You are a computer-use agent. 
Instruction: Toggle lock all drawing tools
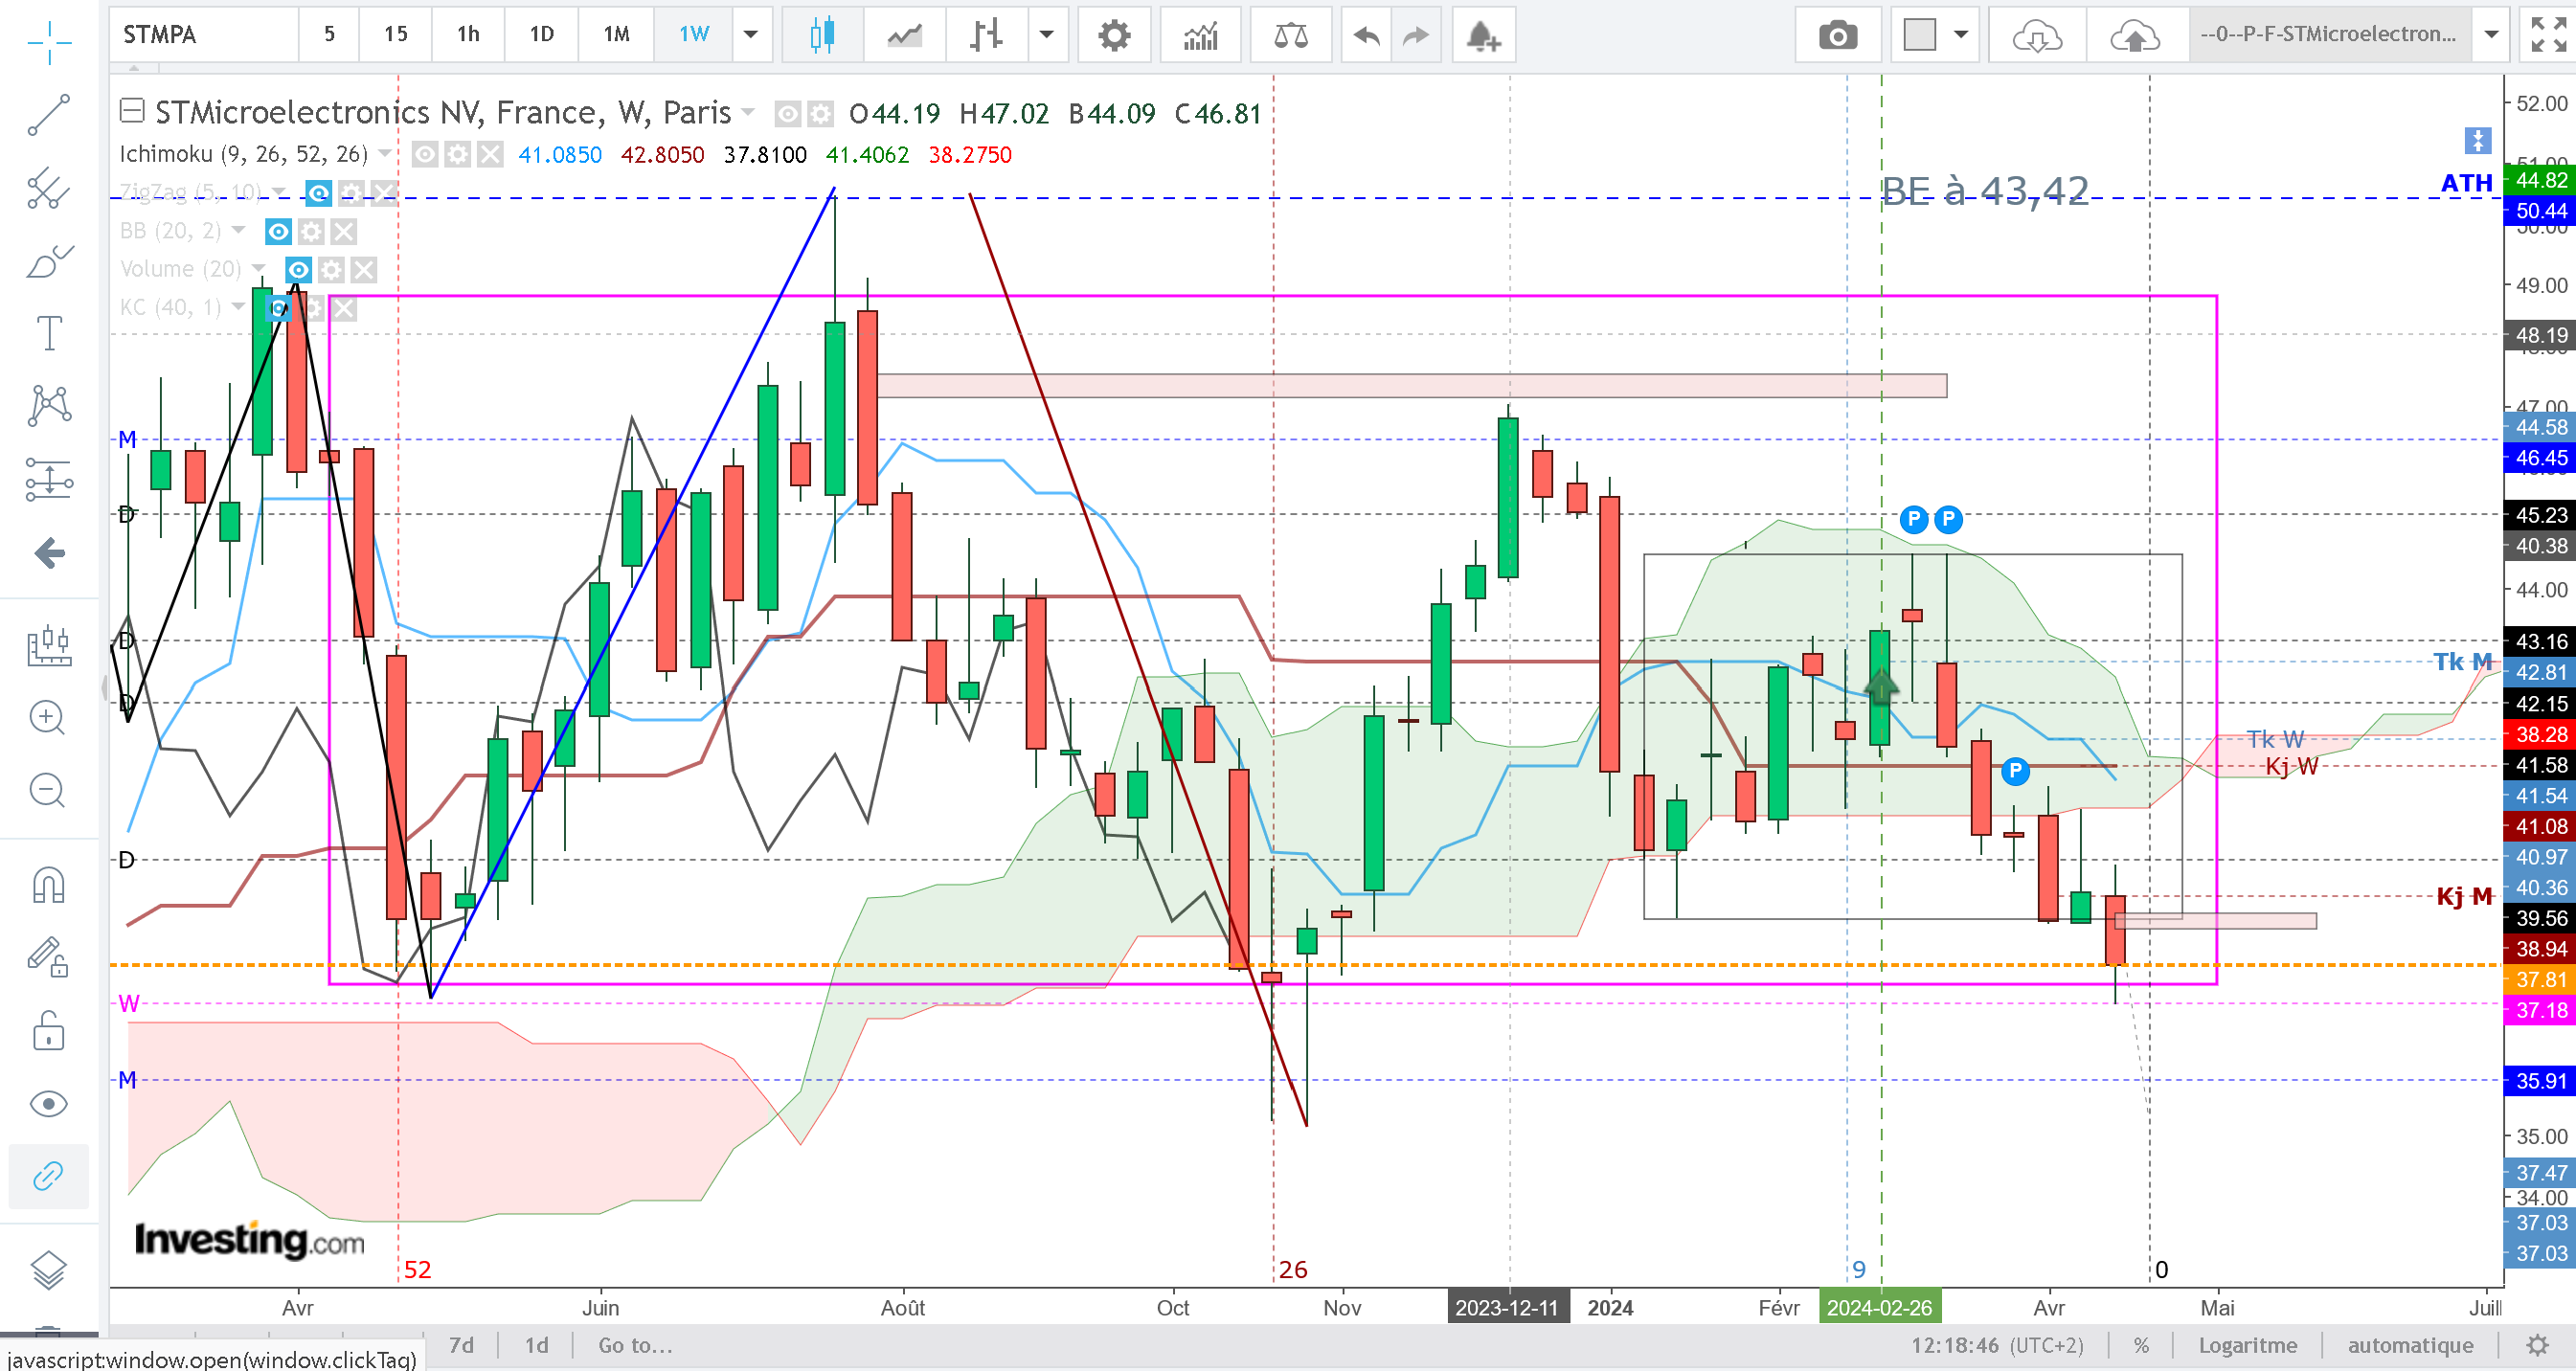click(49, 1030)
